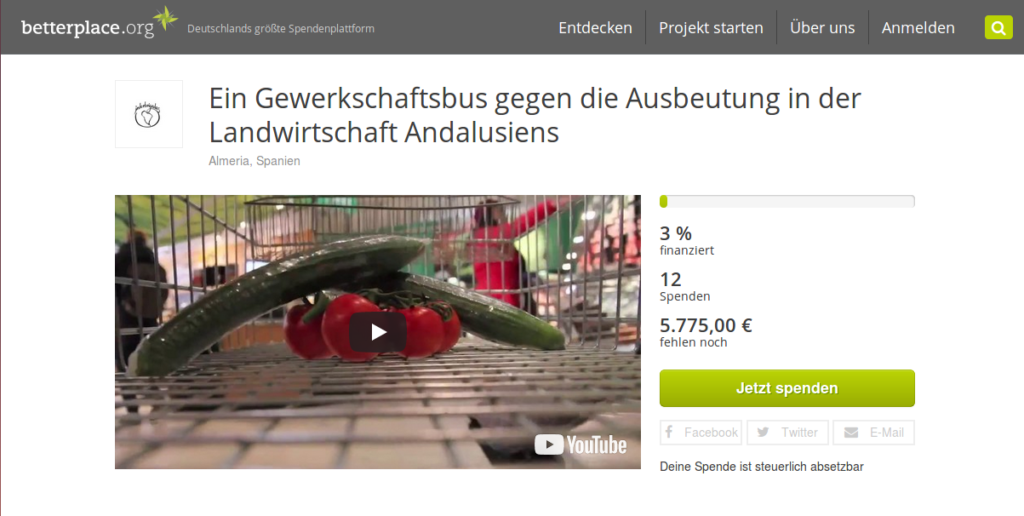Click the cucumber video thumbnail image
The image size is (1024, 516).
pos(377,332)
